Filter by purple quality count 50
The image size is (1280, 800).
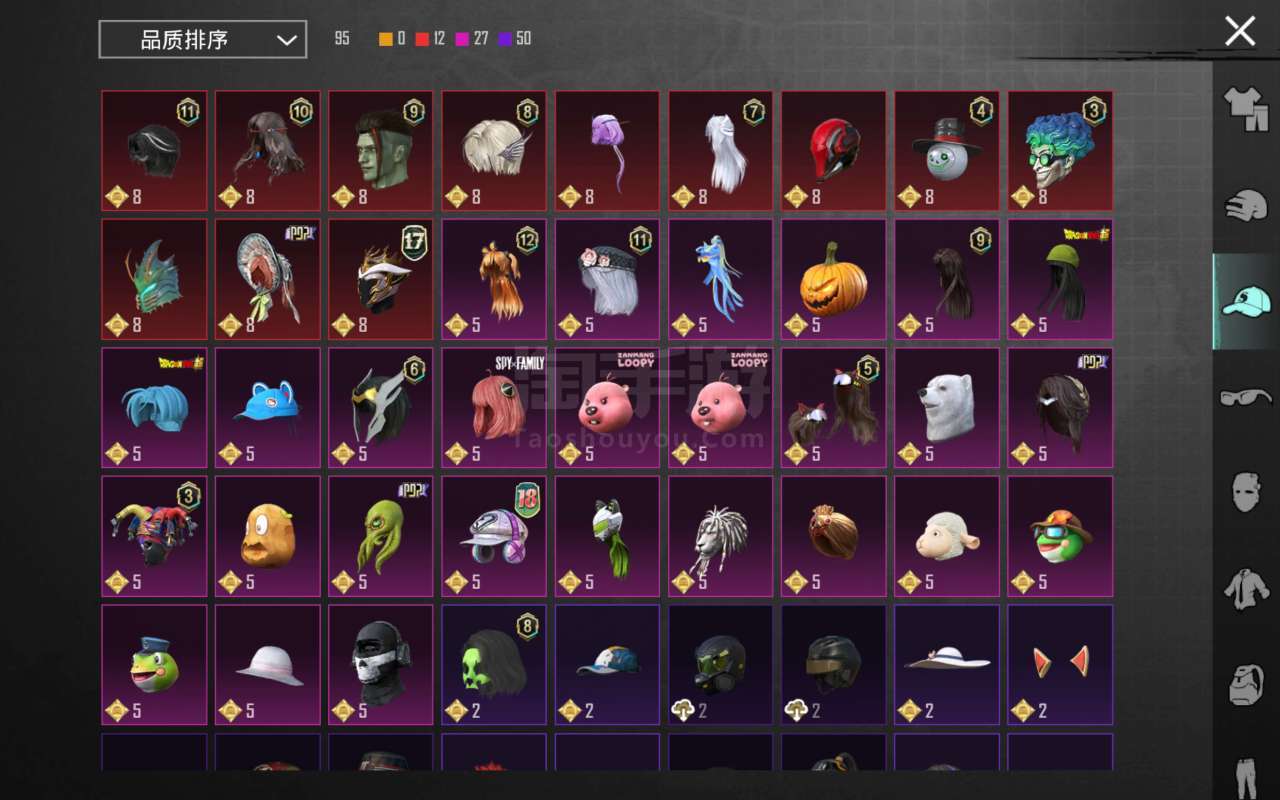[x=515, y=39]
